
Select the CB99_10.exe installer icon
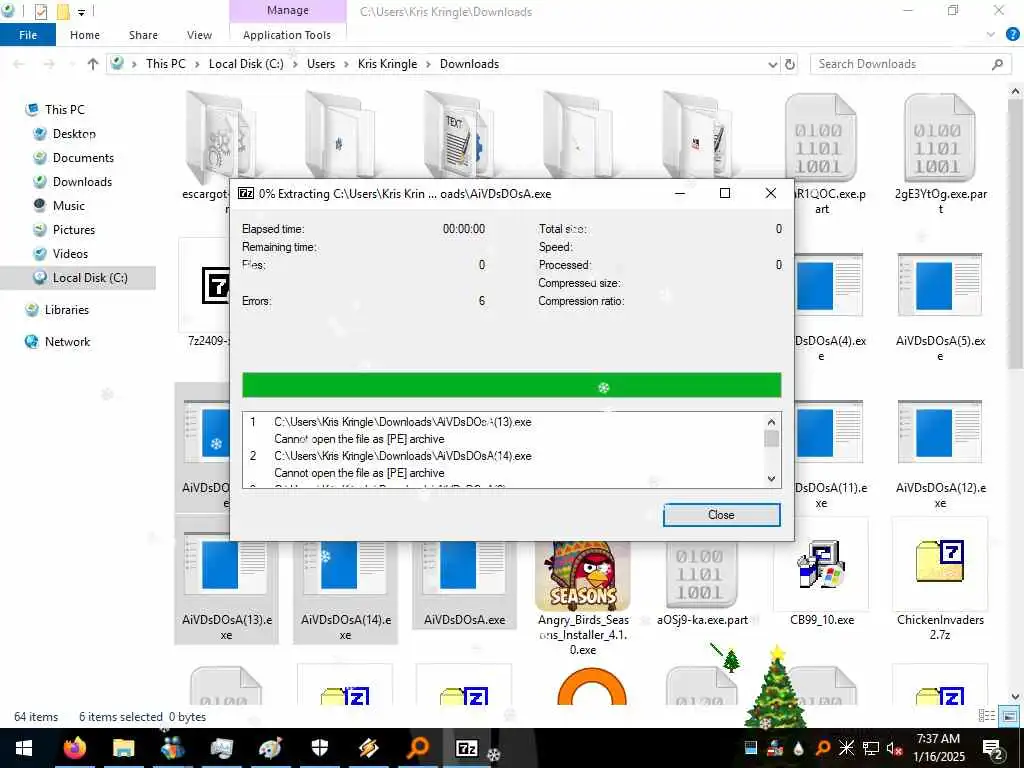pos(821,564)
